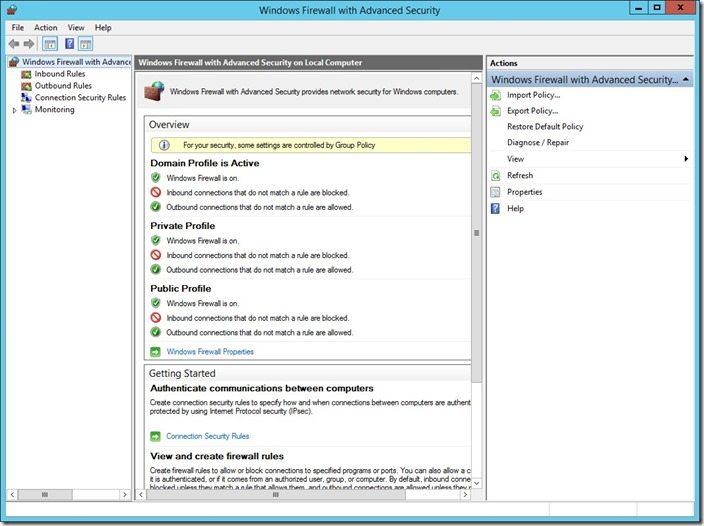Select Outbound Rules in the tree
The height and width of the screenshot is (526, 704).
click(x=63, y=86)
